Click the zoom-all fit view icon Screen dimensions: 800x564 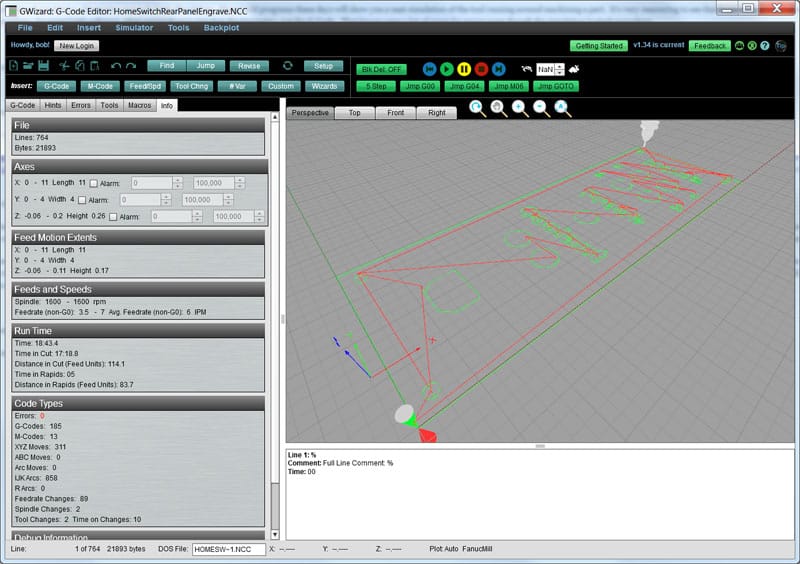(563, 108)
